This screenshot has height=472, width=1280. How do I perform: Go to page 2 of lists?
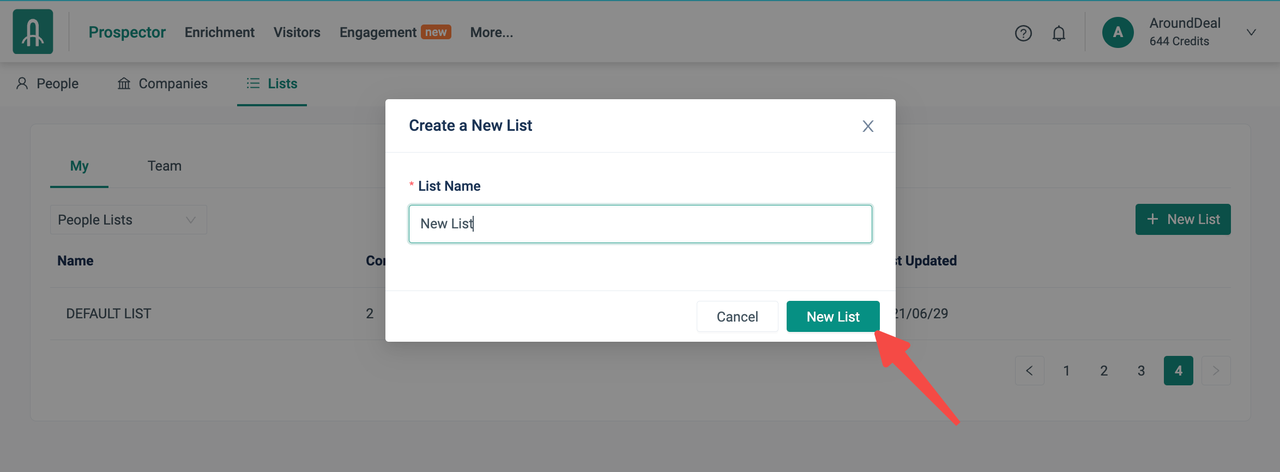(x=1104, y=371)
